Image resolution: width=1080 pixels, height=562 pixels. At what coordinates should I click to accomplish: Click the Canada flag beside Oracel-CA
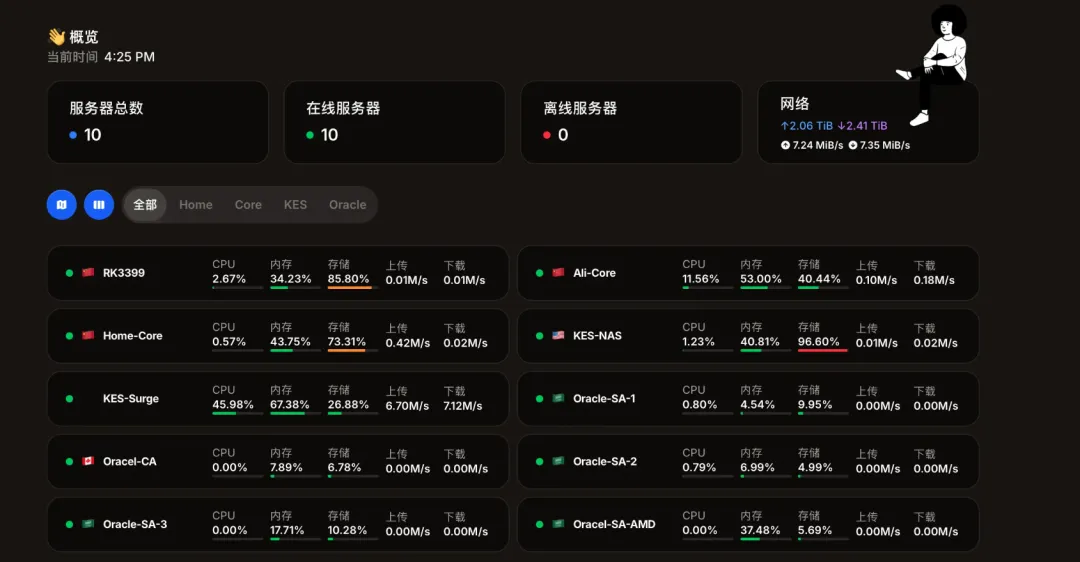pos(88,462)
